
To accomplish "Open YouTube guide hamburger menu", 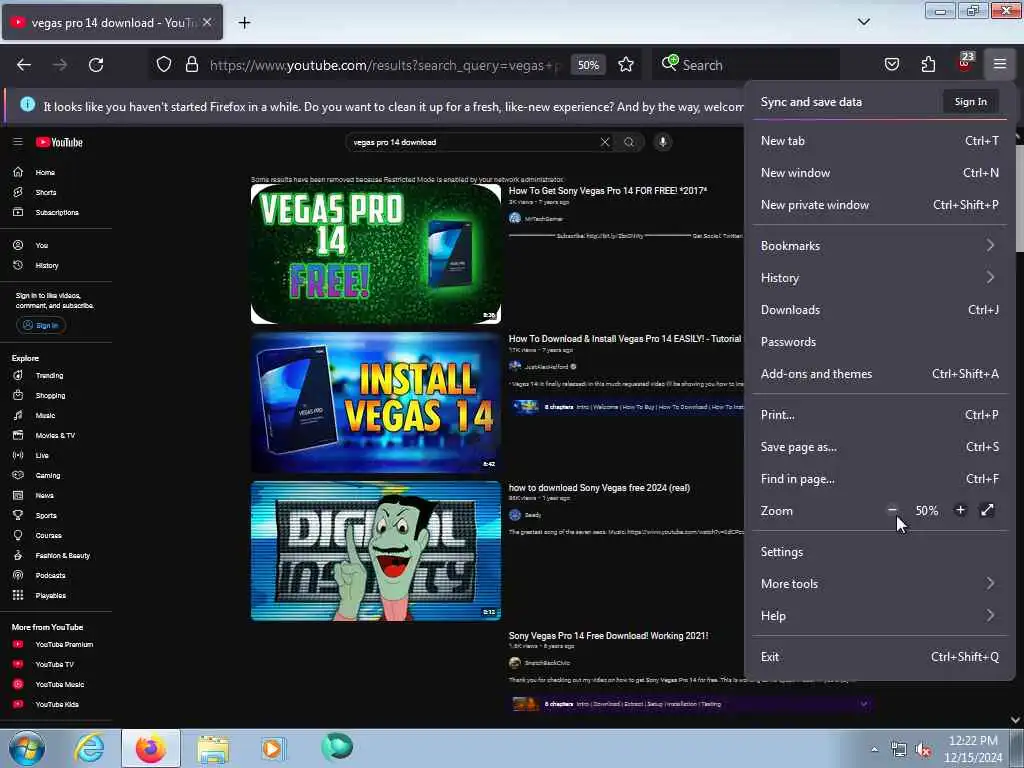I will (x=18, y=142).
